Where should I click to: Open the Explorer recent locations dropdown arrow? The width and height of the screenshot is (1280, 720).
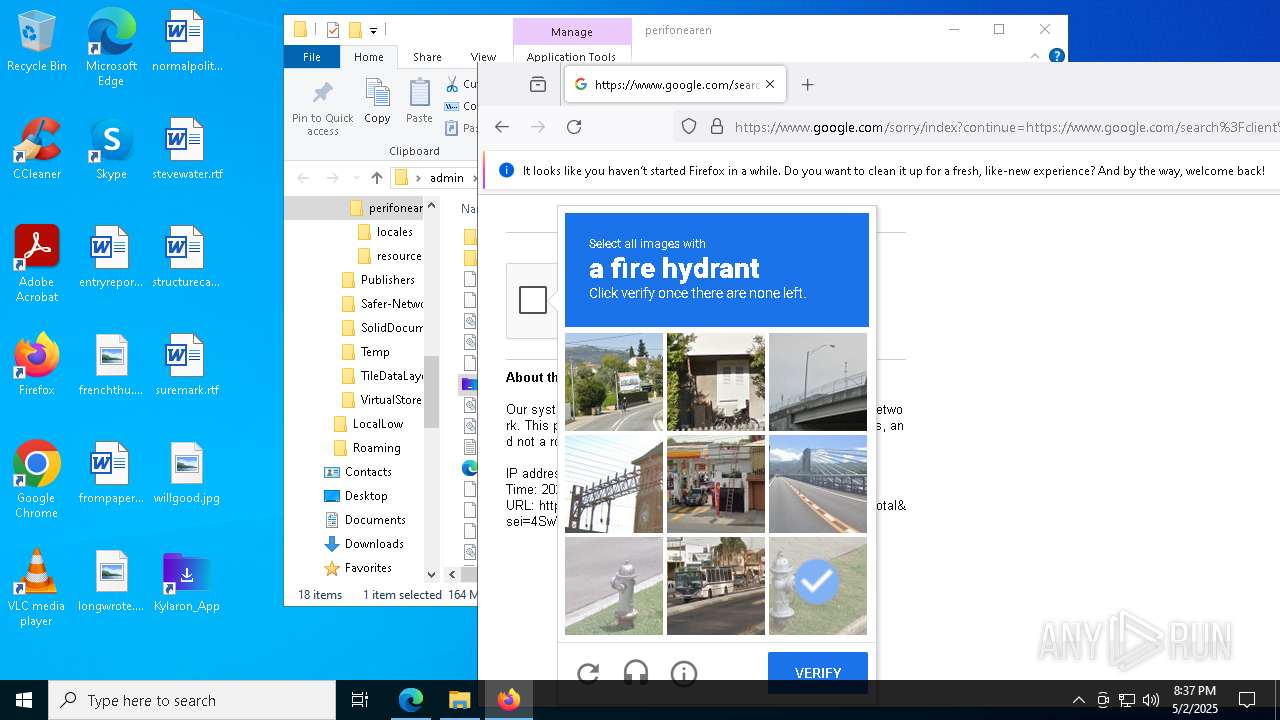coord(355,178)
